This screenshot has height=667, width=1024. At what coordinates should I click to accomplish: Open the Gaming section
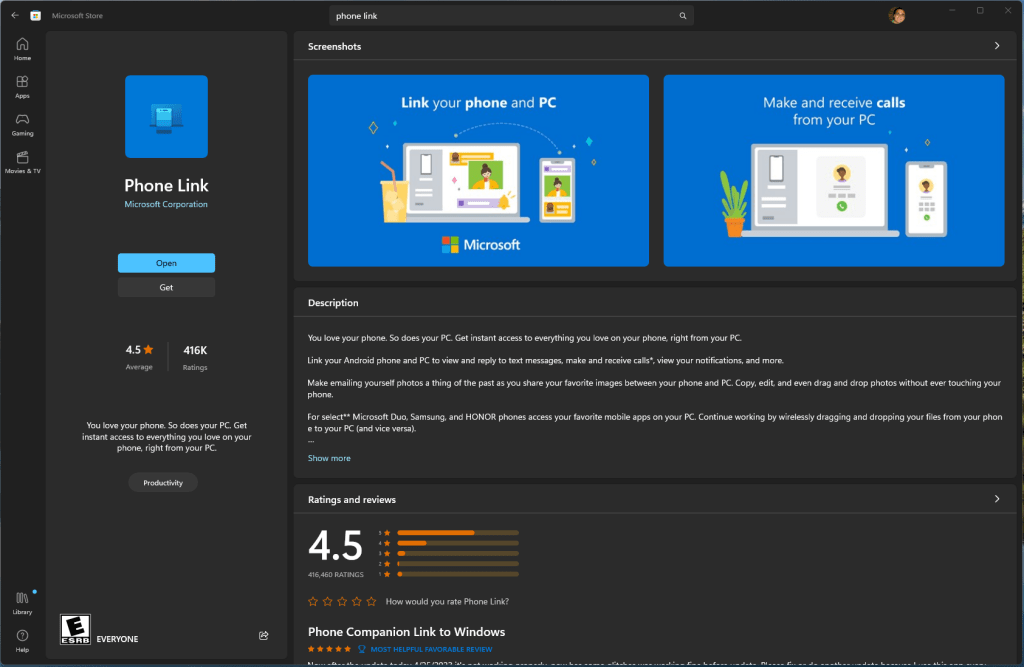click(22, 124)
